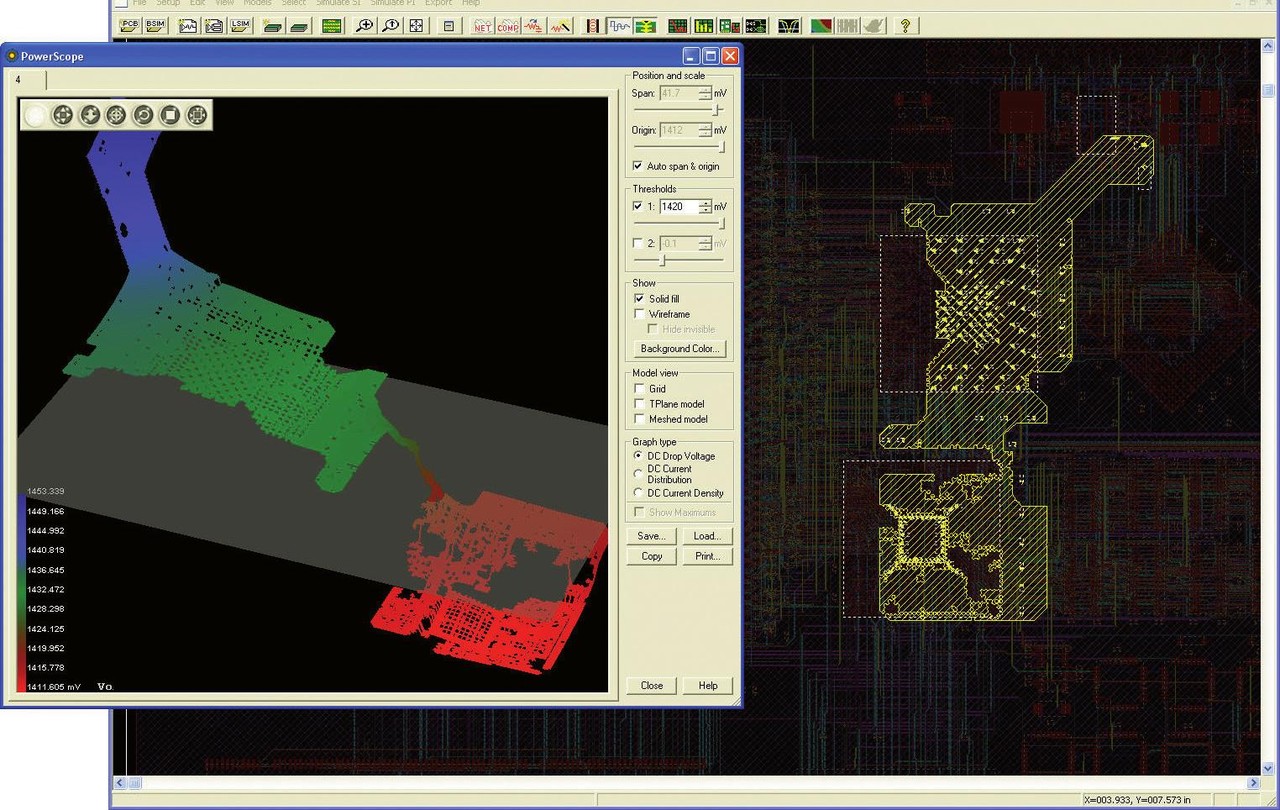The width and height of the screenshot is (1280, 810).
Task: Select DC Current Density graph type
Action: tap(637, 493)
